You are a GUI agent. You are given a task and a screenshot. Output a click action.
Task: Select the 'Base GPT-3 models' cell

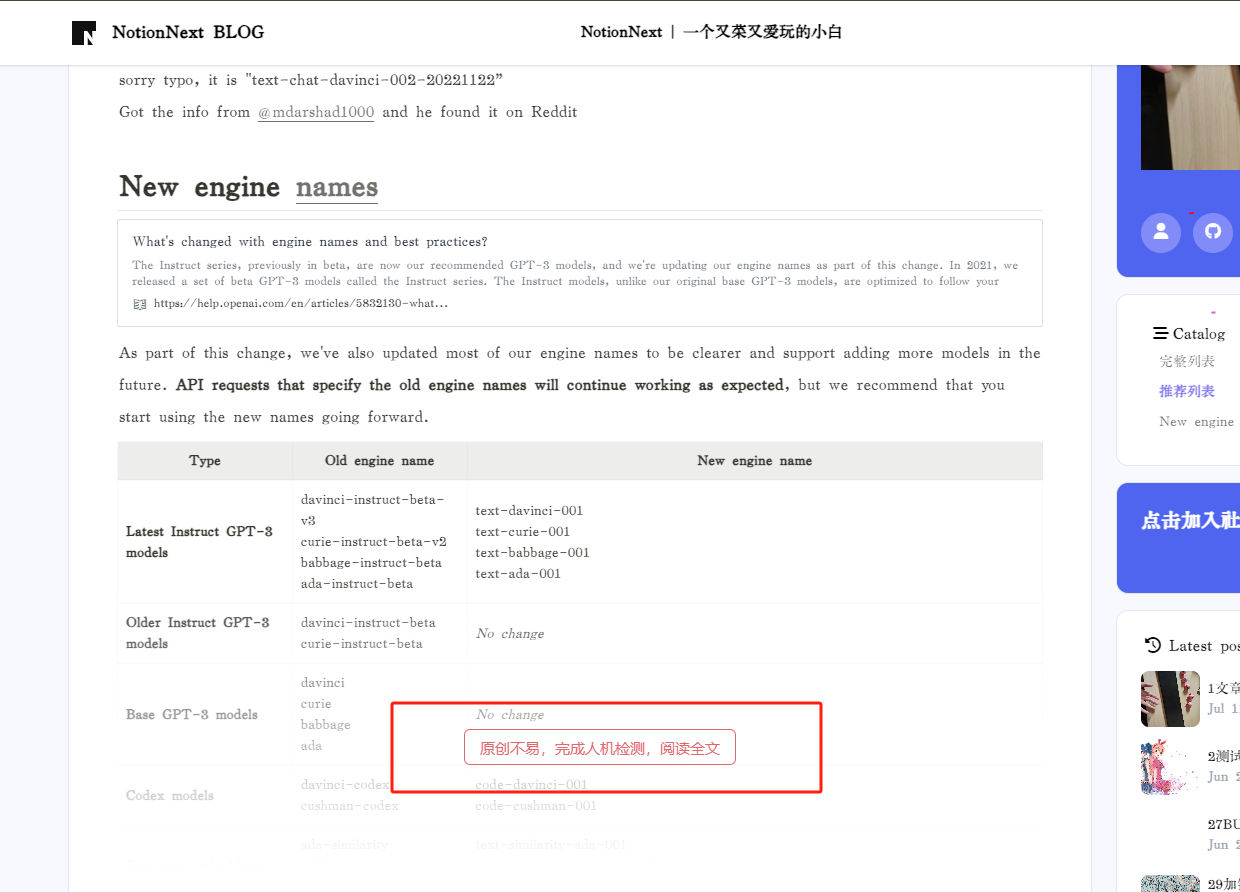pyautogui.click(x=205, y=715)
